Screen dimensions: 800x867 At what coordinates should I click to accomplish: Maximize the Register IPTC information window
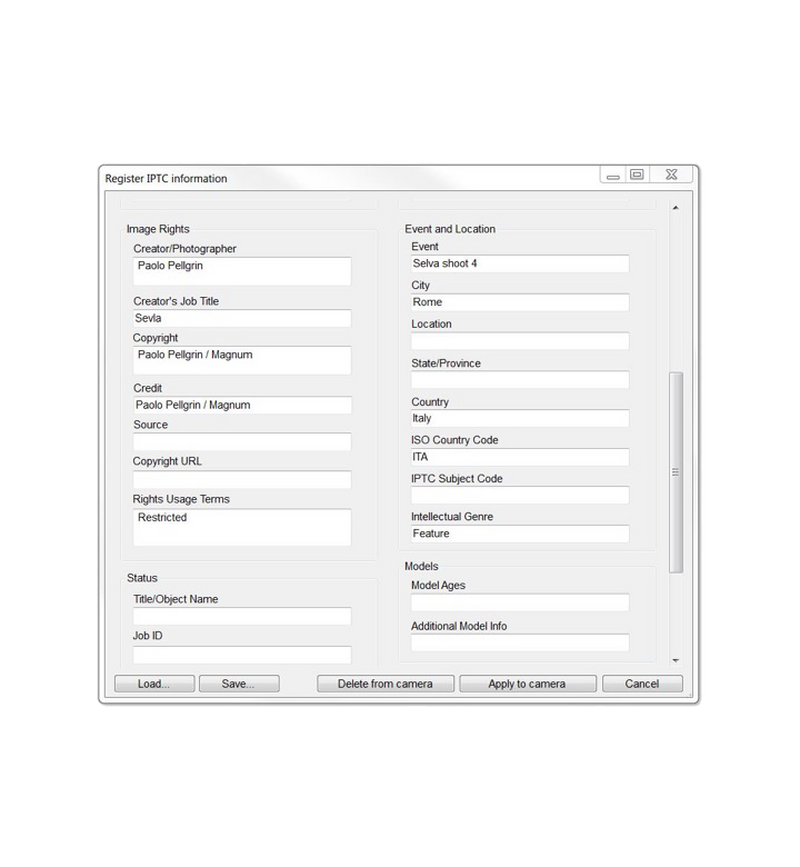636,175
